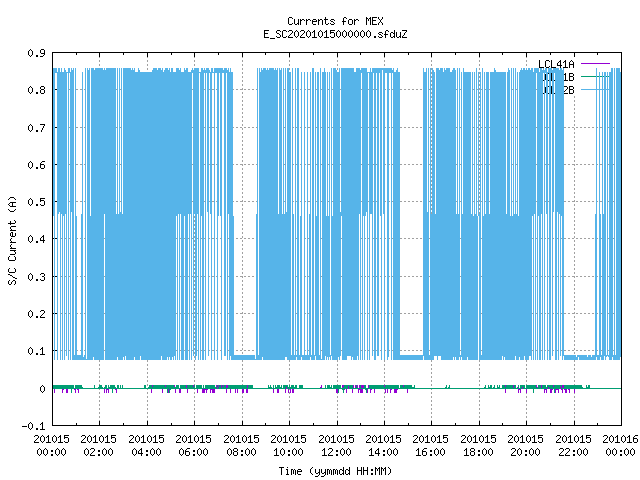The width and height of the screenshot is (640, 480).
Task: Select the '04:00' x-axis tick label
Action: tap(147, 452)
